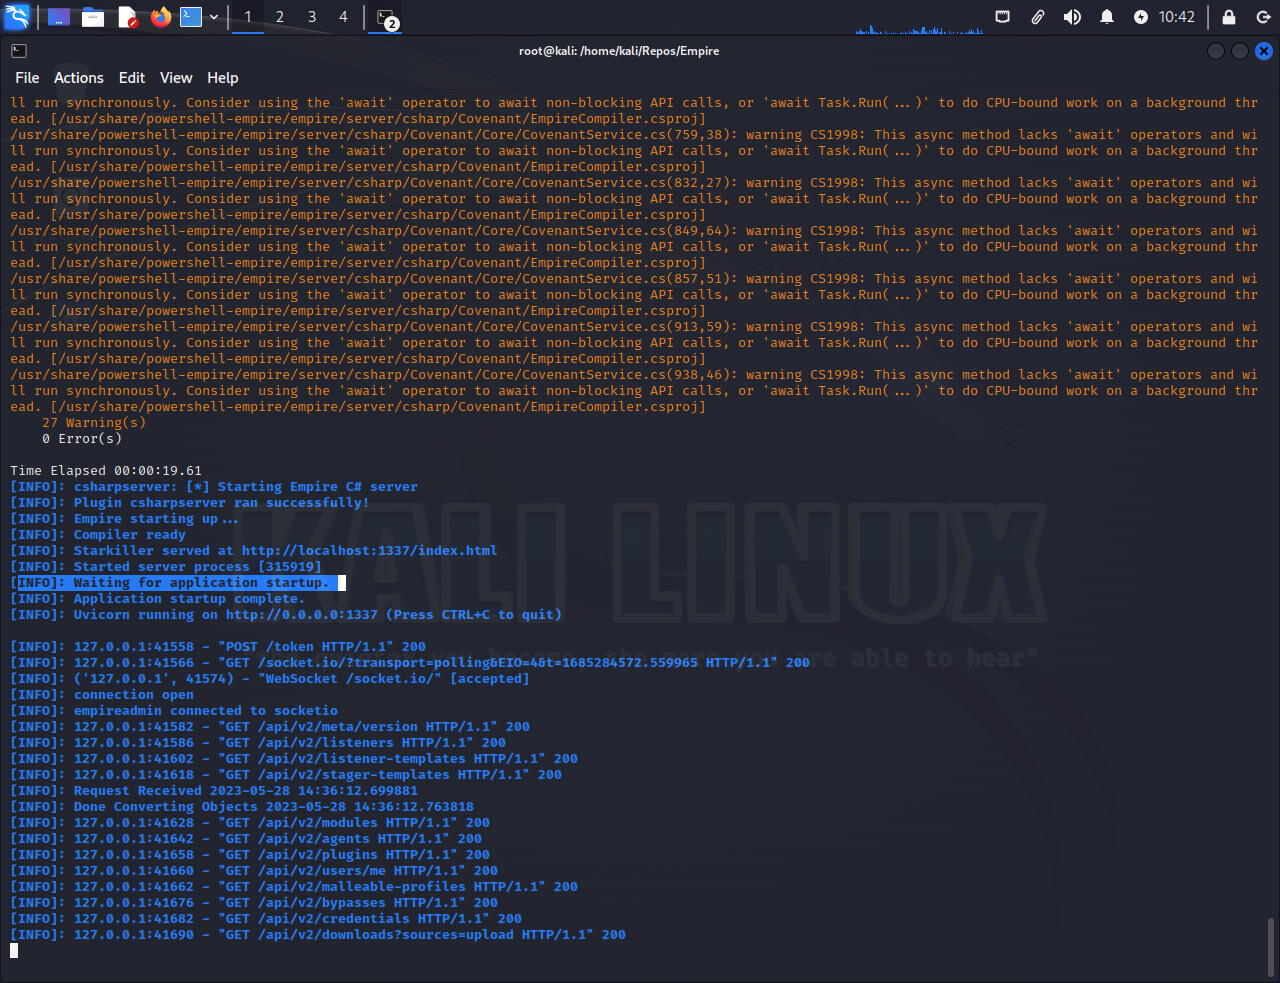The width and height of the screenshot is (1280, 983).
Task: Click the 'GET /api/v2/agents' log line
Action: coord(246,839)
